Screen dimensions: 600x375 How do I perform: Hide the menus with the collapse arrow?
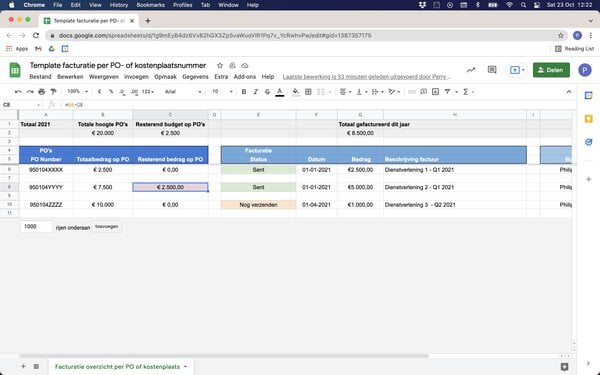click(x=569, y=92)
